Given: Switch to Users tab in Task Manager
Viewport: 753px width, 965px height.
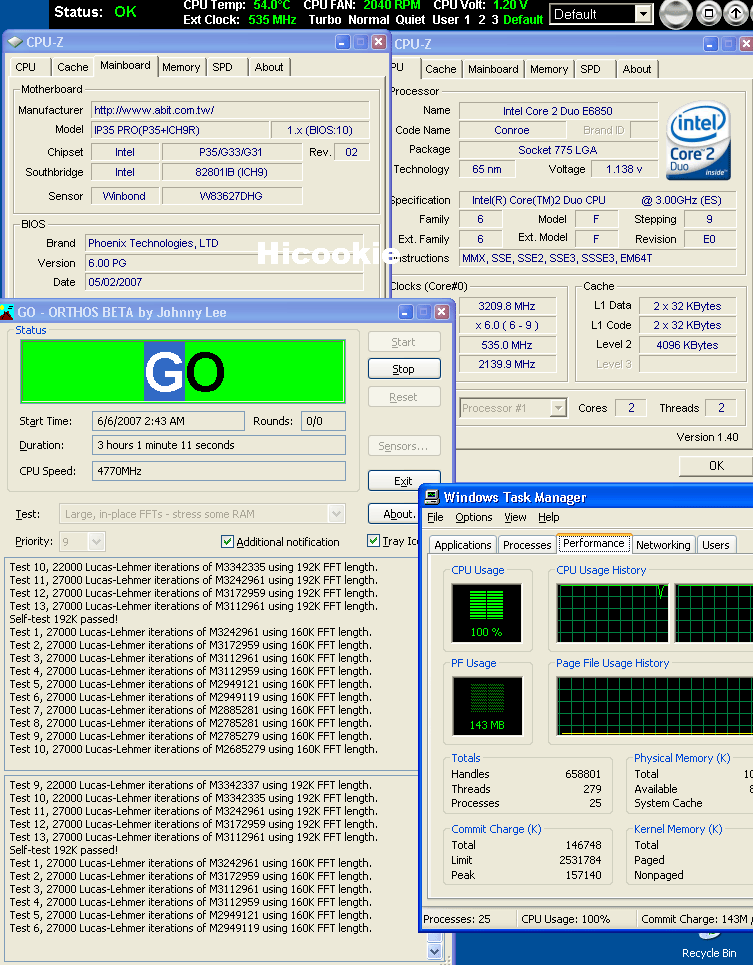Looking at the screenshot, I should point(715,545).
